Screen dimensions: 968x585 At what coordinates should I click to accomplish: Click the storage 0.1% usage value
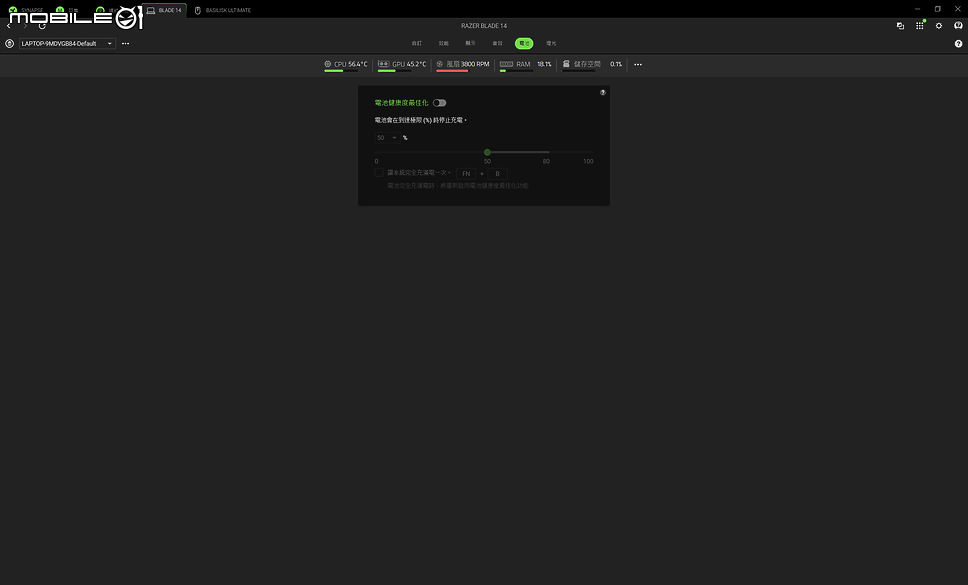[615, 64]
